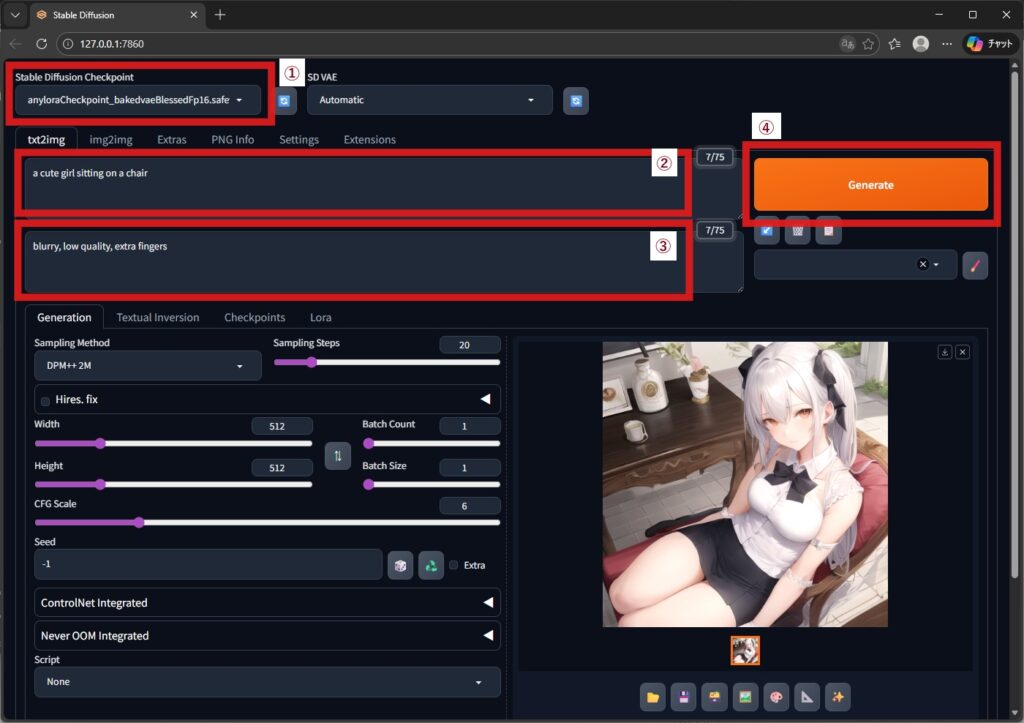Open the Lora tab
Image resolution: width=1024 pixels, height=723 pixels.
(320, 317)
